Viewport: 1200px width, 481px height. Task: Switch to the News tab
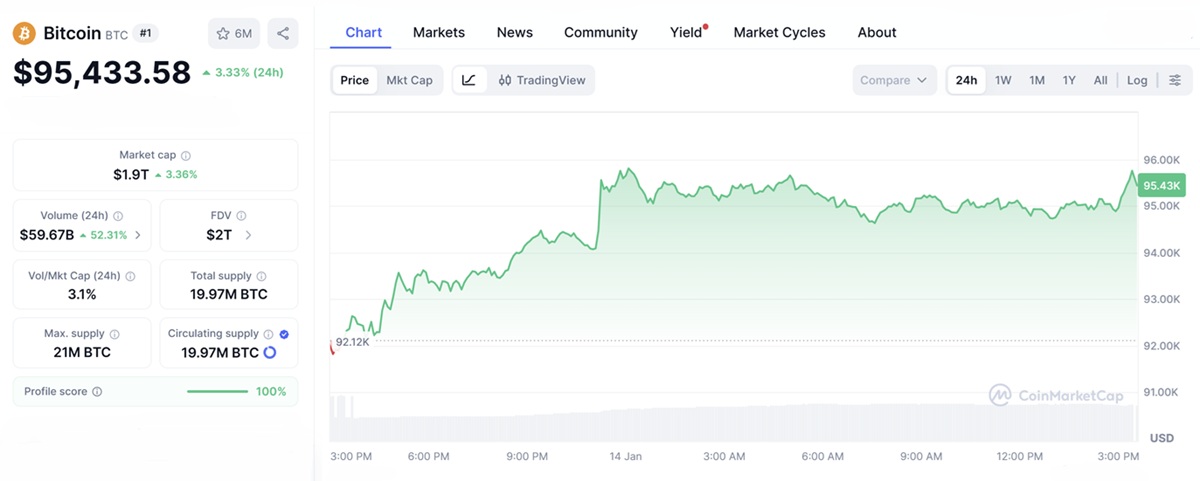pyautogui.click(x=515, y=32)
